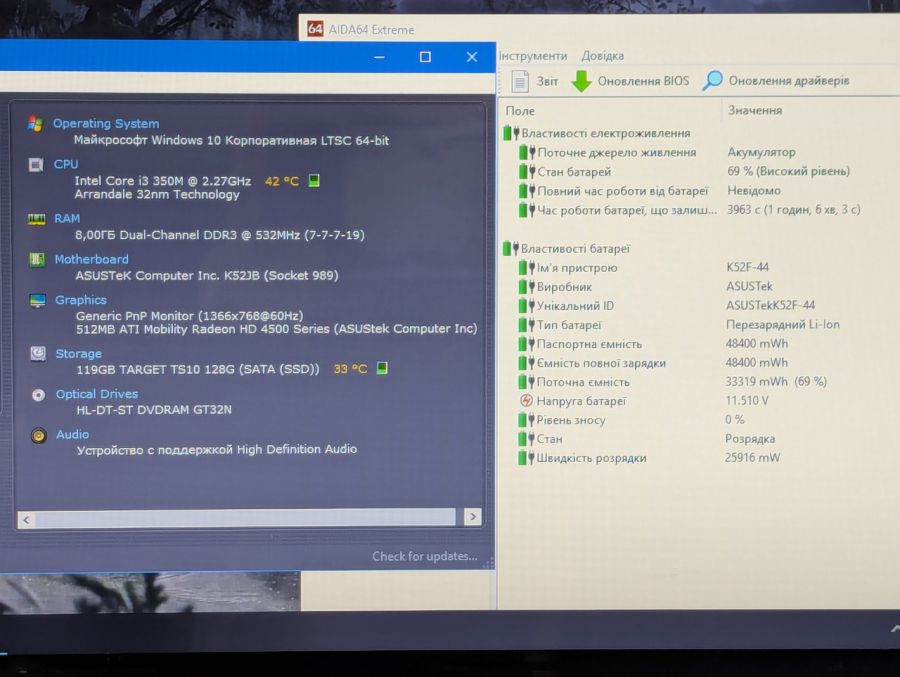Screen dimensions: 900x677
Task: Open the Audio section link
Action: [x=72, y=435]
